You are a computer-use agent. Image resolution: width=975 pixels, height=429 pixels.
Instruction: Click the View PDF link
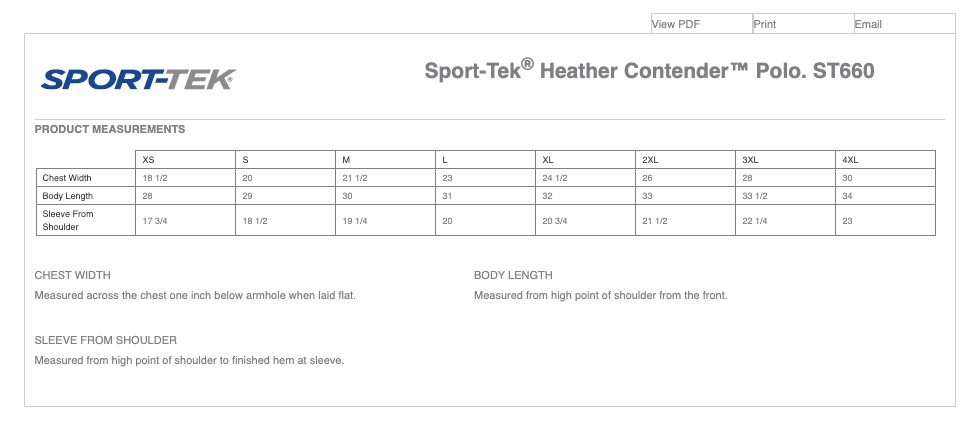pyautogui.click(x=675, y=24)
